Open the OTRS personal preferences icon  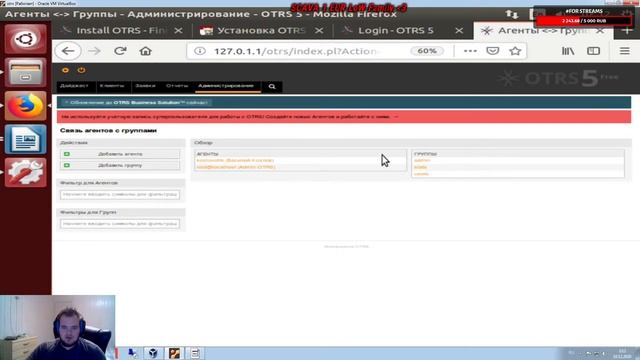pos(65,70)
